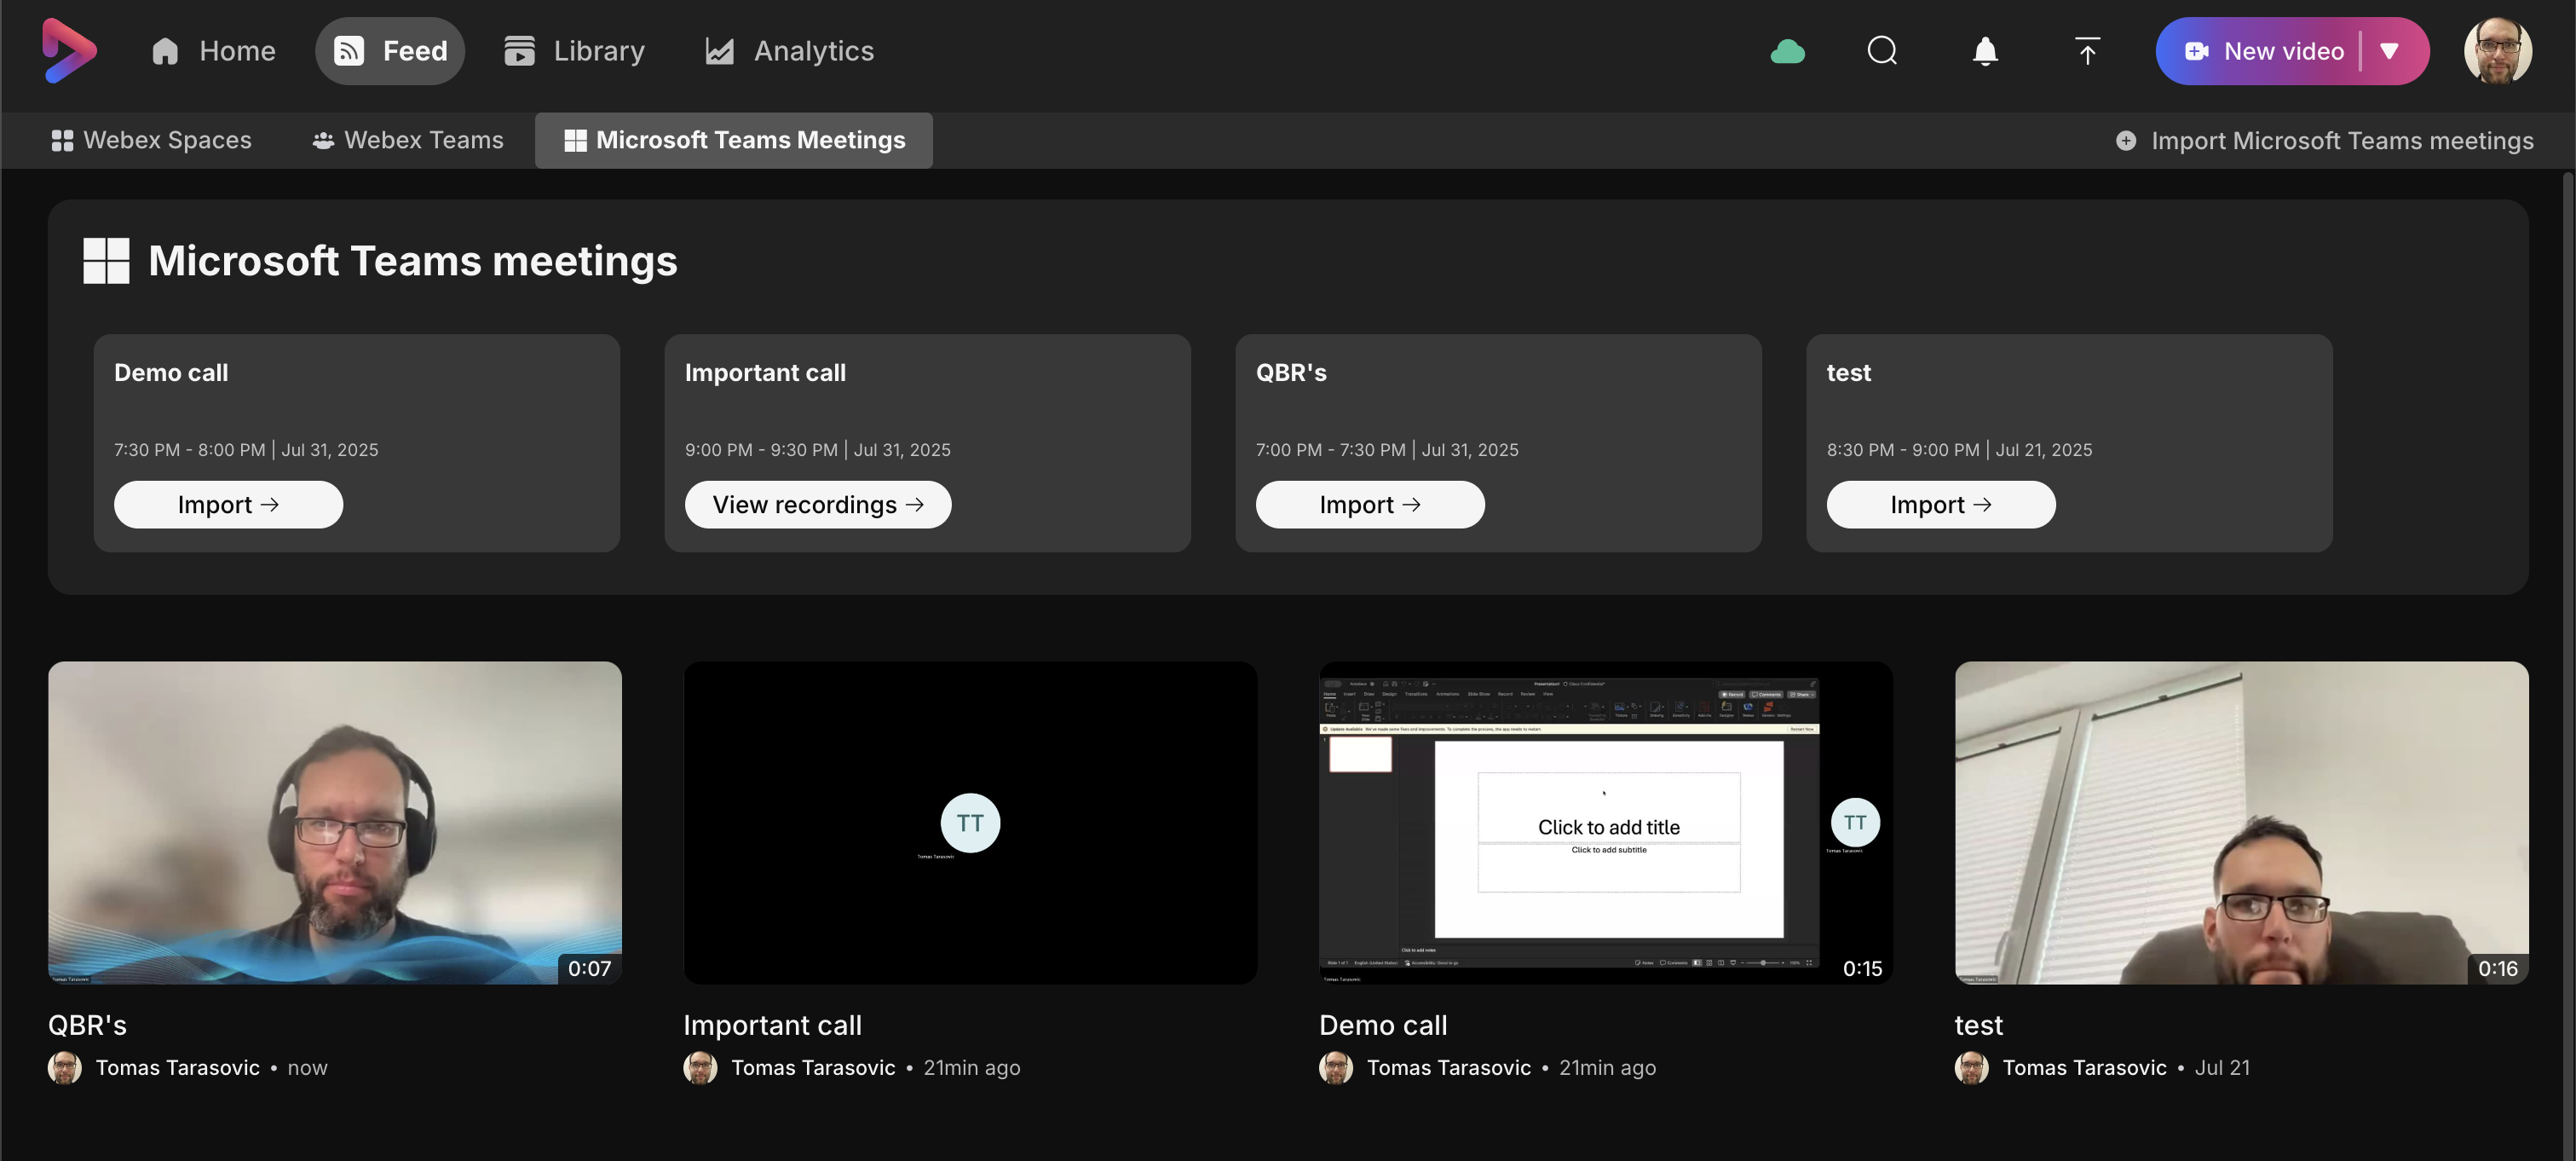Click '9:00 PM - 9:30 PM | Jul 31, 2025' time
The height and width of the screenshot is (1161, 2576).
[818, 450]
